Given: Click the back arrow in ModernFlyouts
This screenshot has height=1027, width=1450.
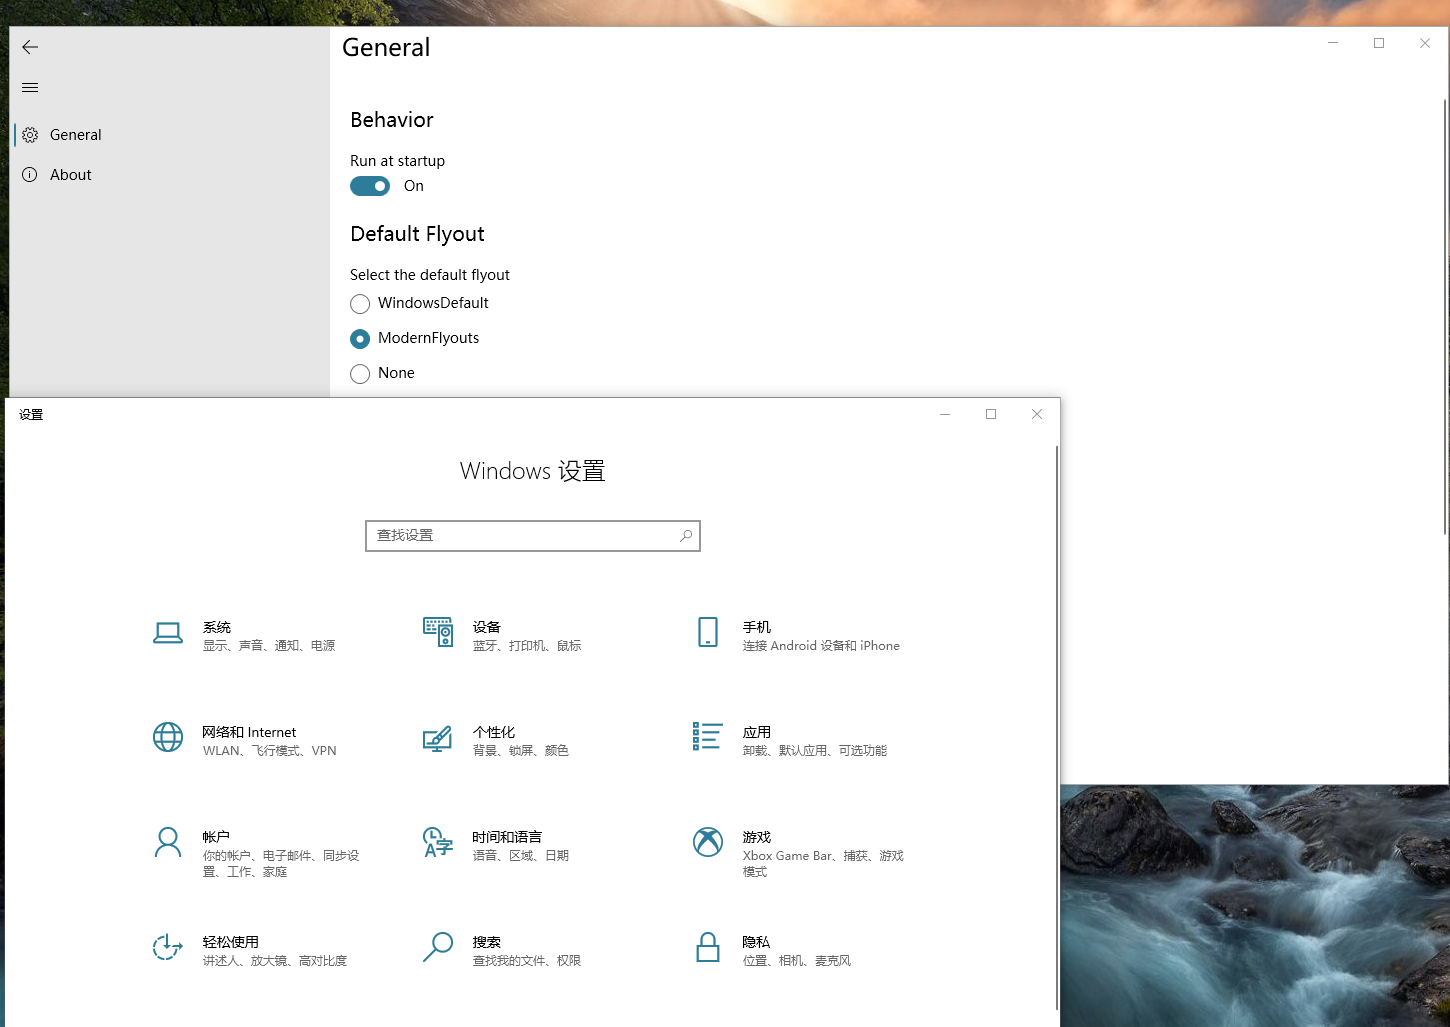Looking at the screenshot, I should coord(29,47).
